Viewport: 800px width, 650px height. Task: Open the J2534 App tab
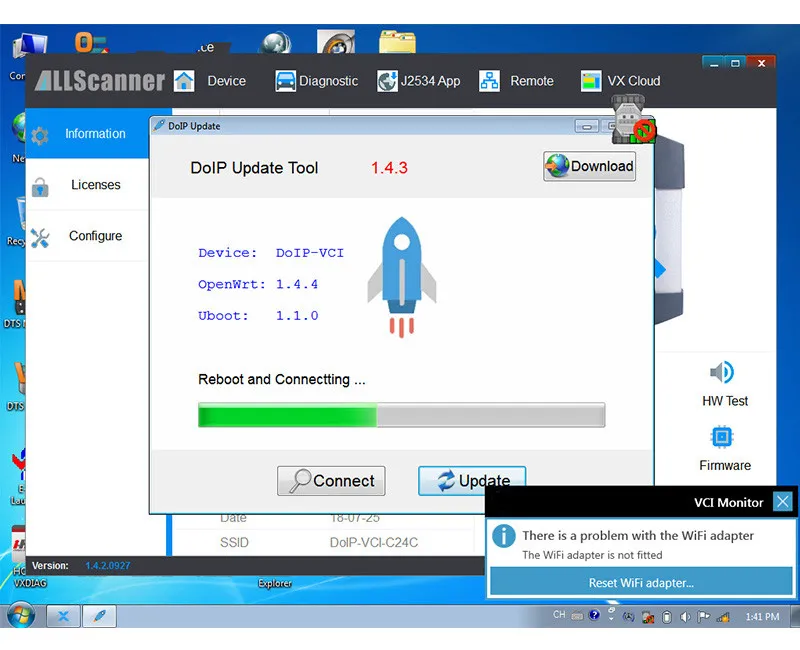coord(431,81)
